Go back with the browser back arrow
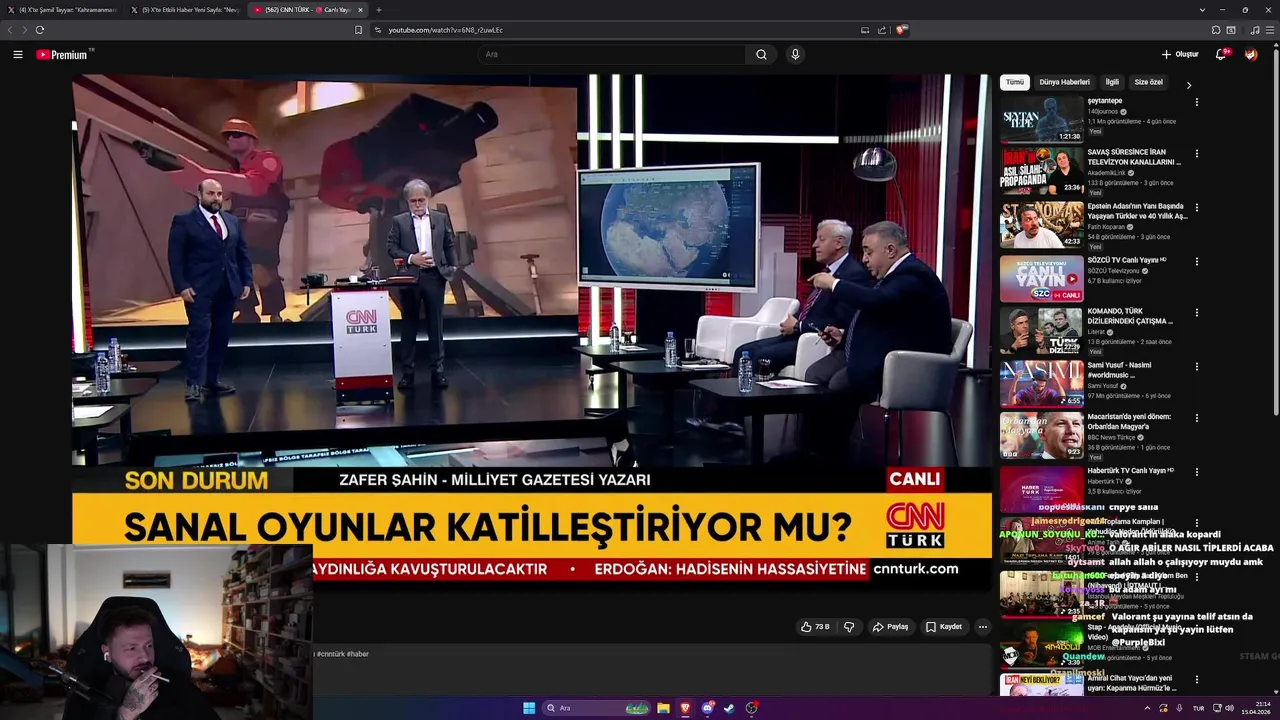Screen dimensions: 1280x720 click(10, 29)
